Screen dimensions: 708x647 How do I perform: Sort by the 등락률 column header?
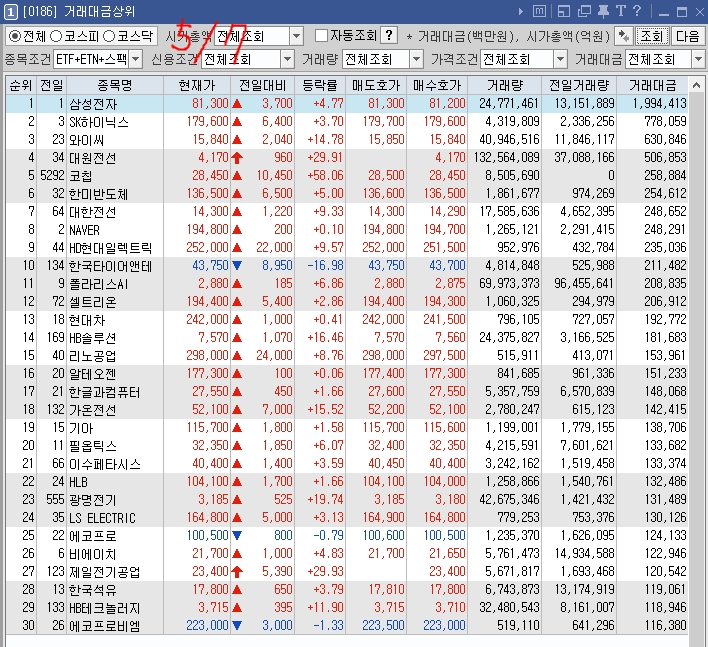click(x=320, y=85)
